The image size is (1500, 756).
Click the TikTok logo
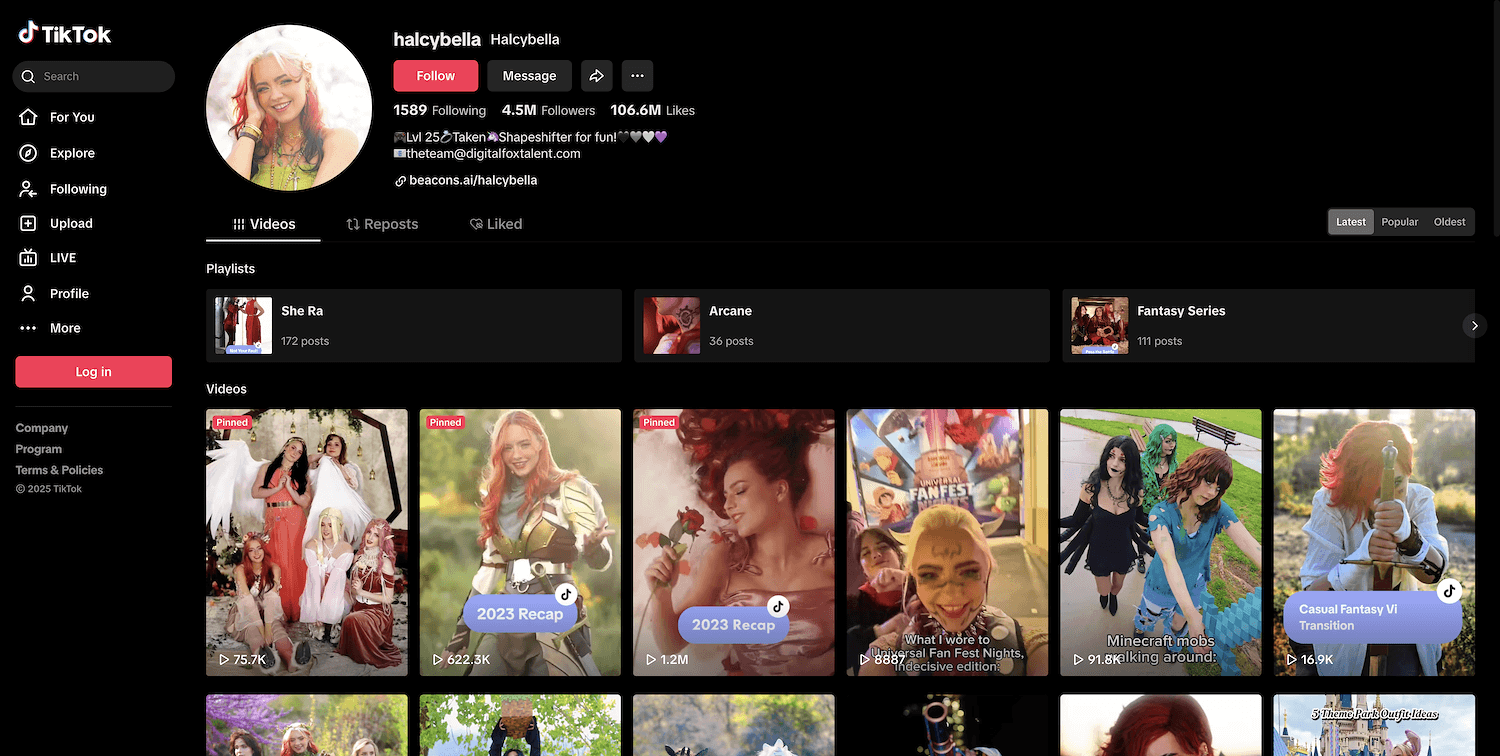pyautogui.click(x=65, y=34)
